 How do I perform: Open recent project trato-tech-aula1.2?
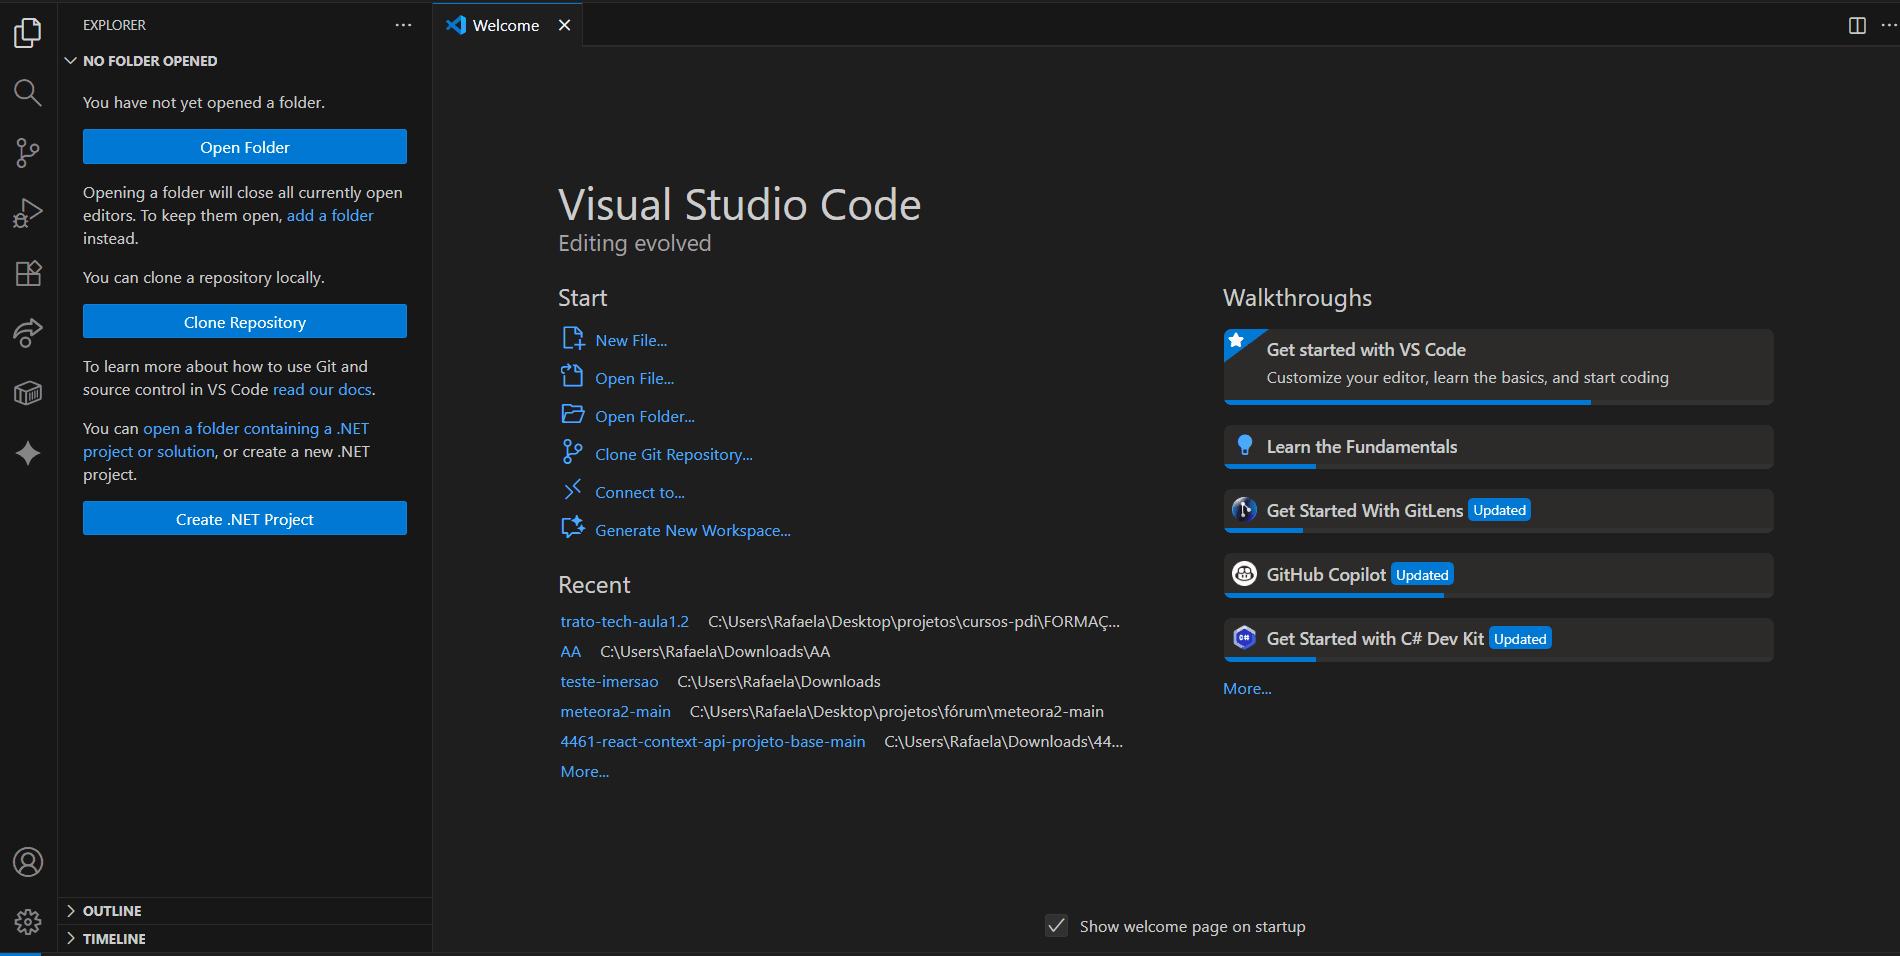[x=624, y=622]
